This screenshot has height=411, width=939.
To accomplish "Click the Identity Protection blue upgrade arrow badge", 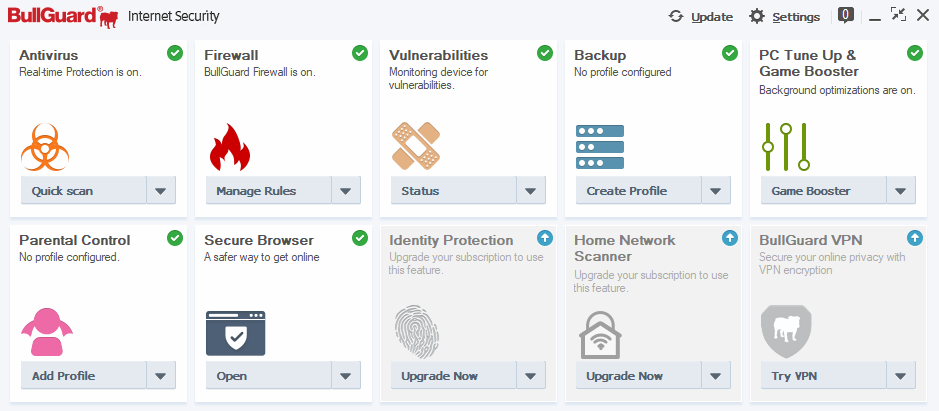I will [x=545, y=238].
